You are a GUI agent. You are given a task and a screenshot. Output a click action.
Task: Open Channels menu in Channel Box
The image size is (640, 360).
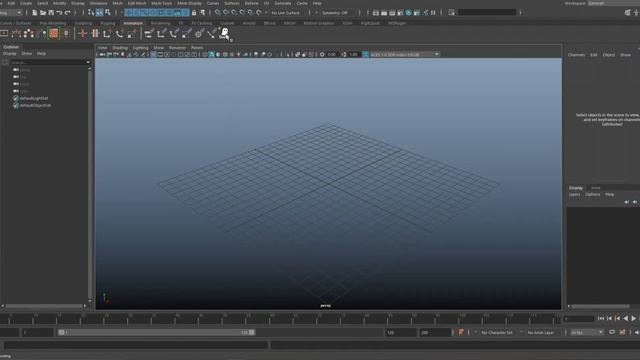pos(576,55)
